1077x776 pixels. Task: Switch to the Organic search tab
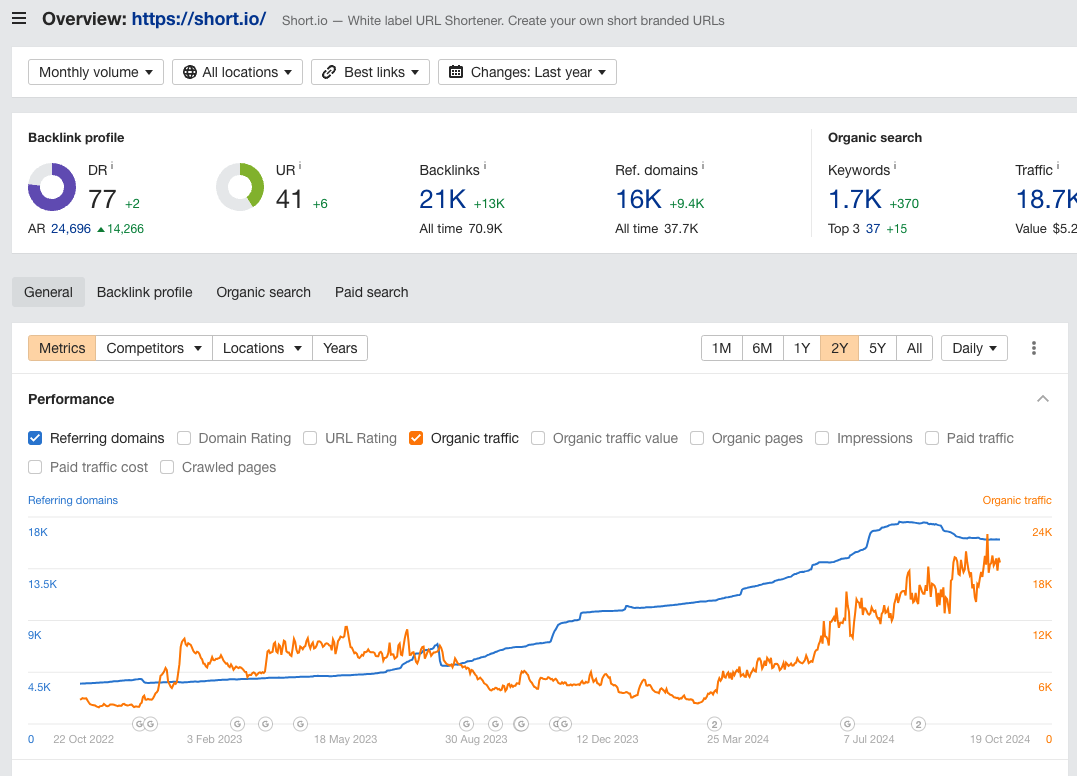pos(263,292)
